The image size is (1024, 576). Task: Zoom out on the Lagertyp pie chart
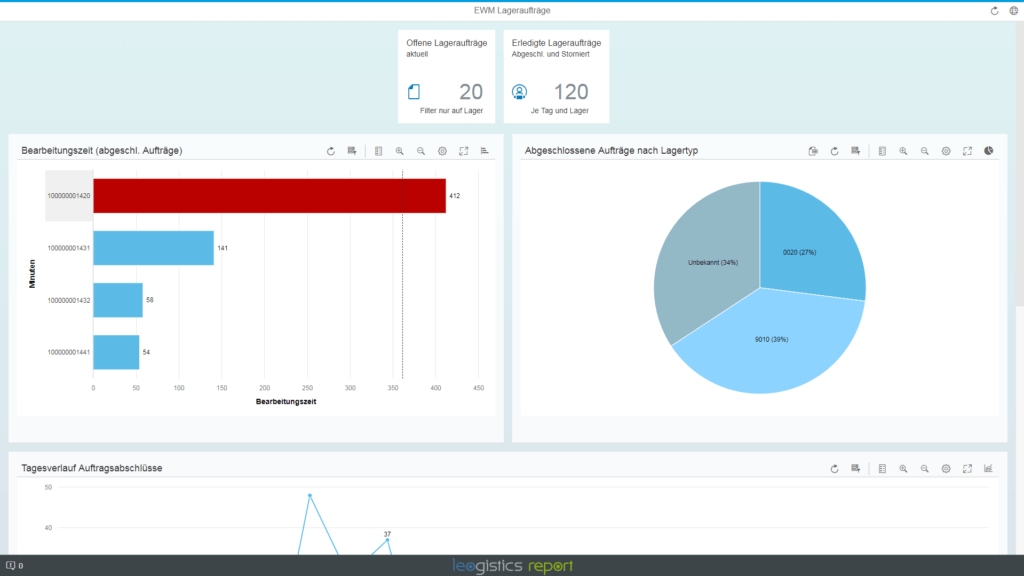925,151
